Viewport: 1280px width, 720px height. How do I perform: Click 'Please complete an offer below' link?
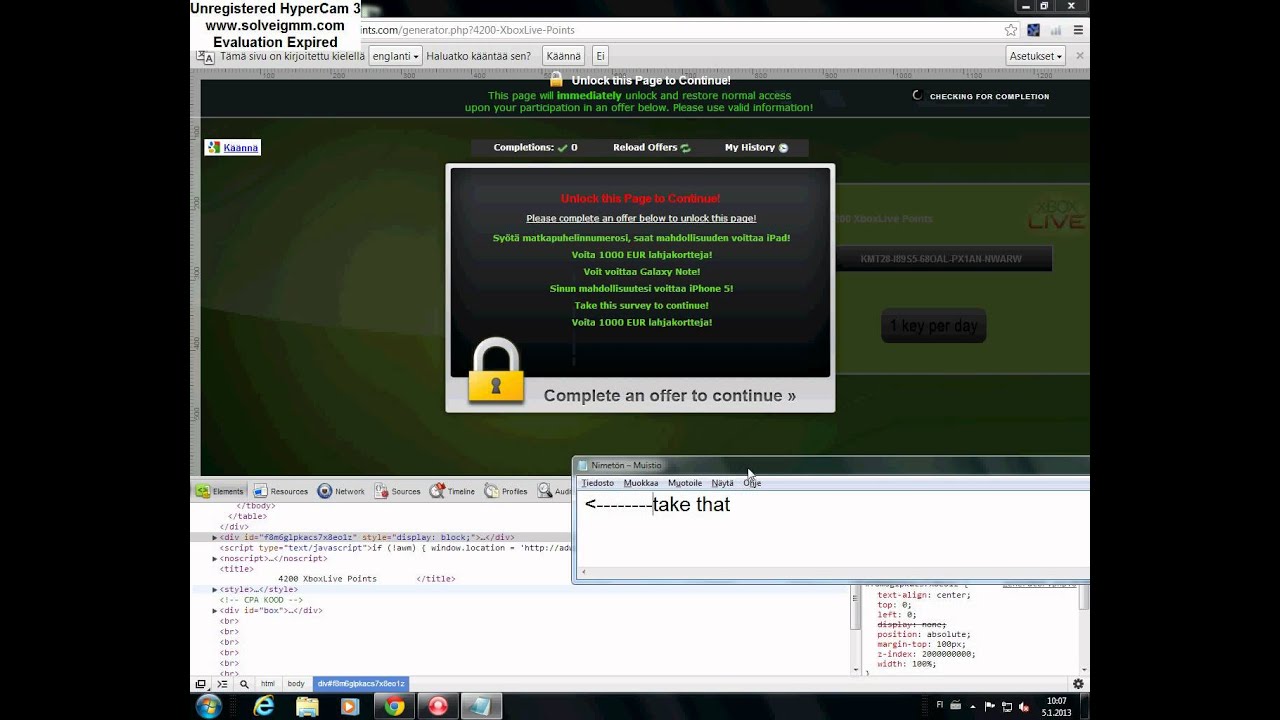coord(641,218)
